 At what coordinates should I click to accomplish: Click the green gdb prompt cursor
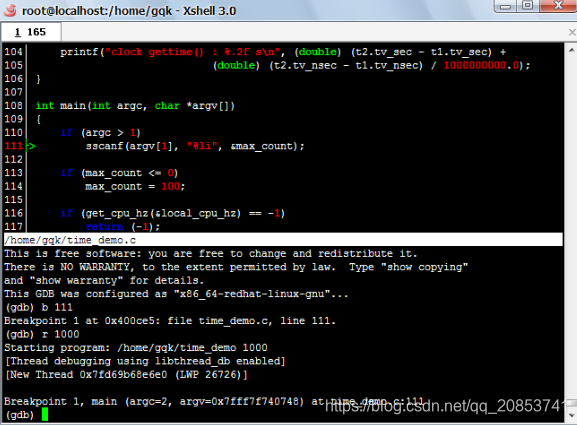pyautogui.click(x=45, y=415)
